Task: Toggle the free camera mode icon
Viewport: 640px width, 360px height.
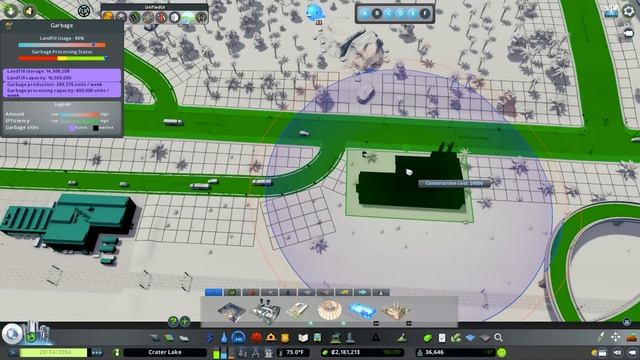Action: pos(629,33)
